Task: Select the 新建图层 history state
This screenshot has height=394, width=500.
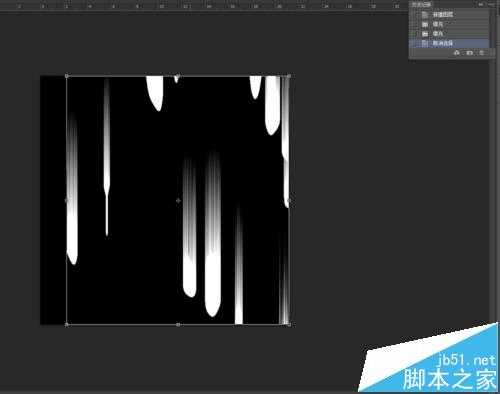Action: 449,15
